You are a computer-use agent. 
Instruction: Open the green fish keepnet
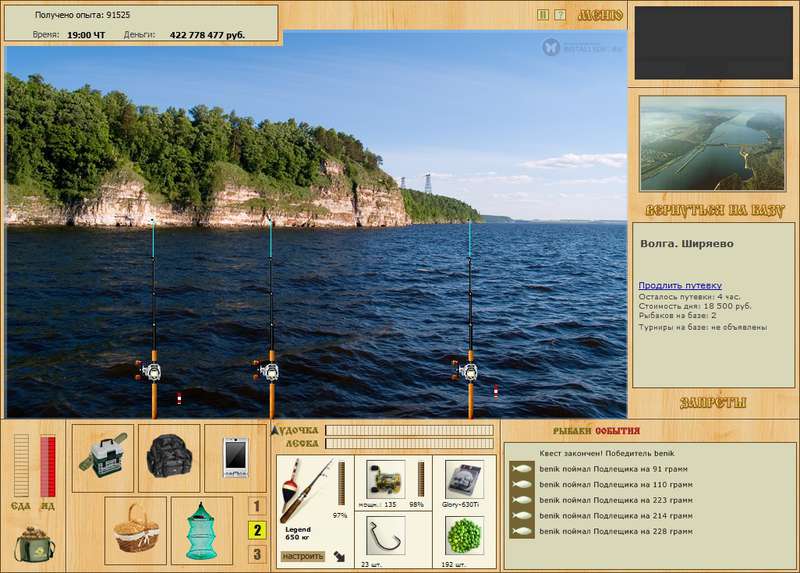(202, 531)
